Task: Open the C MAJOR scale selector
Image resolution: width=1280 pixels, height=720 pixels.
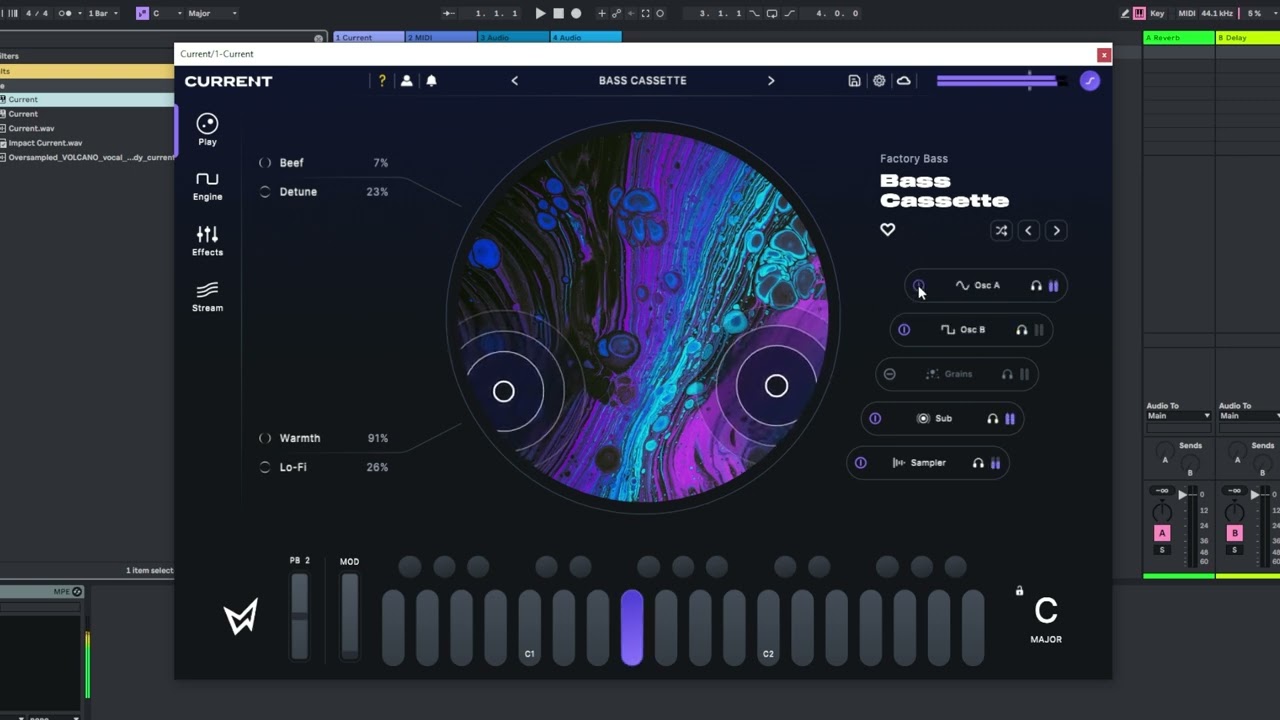Action: coord(1046,620)
